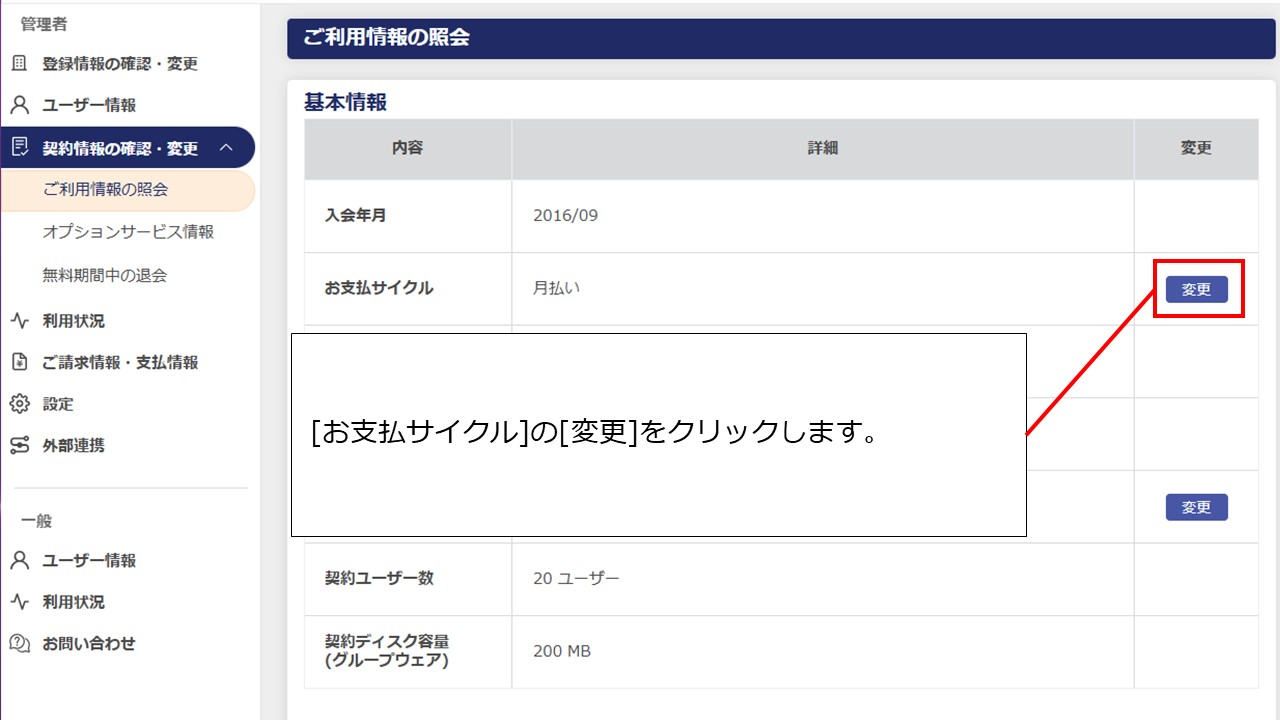Image resolution: width=1280 pixels, height=720 pixels.
Task: Open 登録情報の確認・変更 menu label
Action: pos(120,64)
